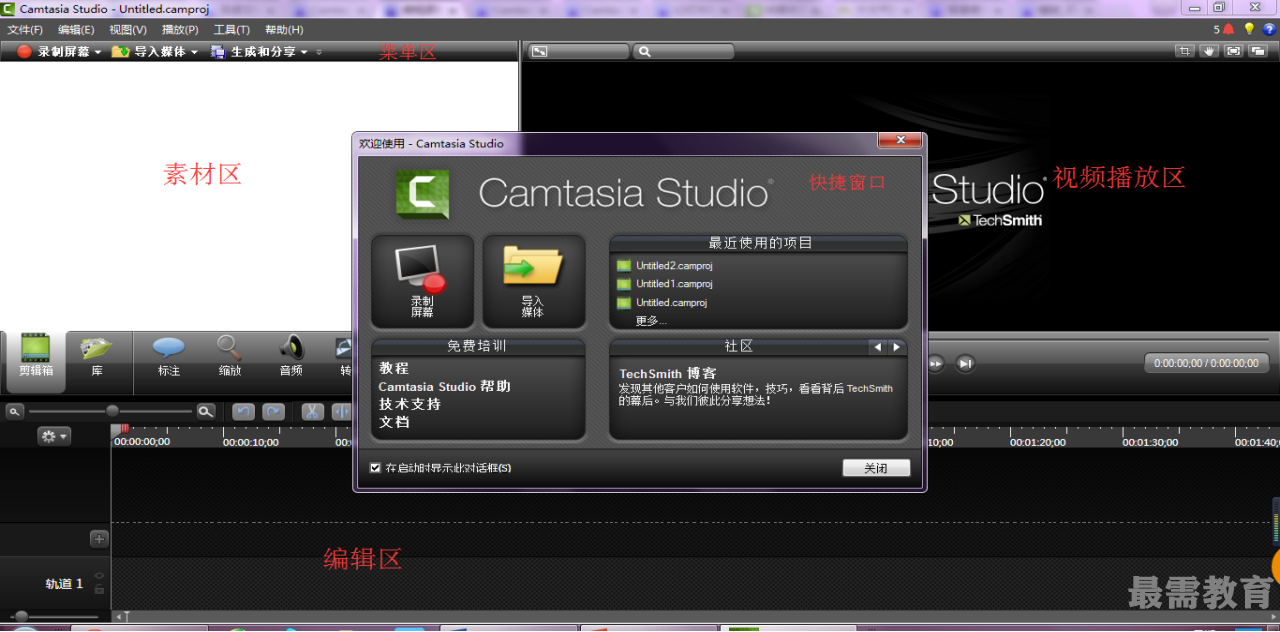Expand the 录制屏幕 dropdown arrow
Viewport: 1280px width, 632px height.
point(98,52)
